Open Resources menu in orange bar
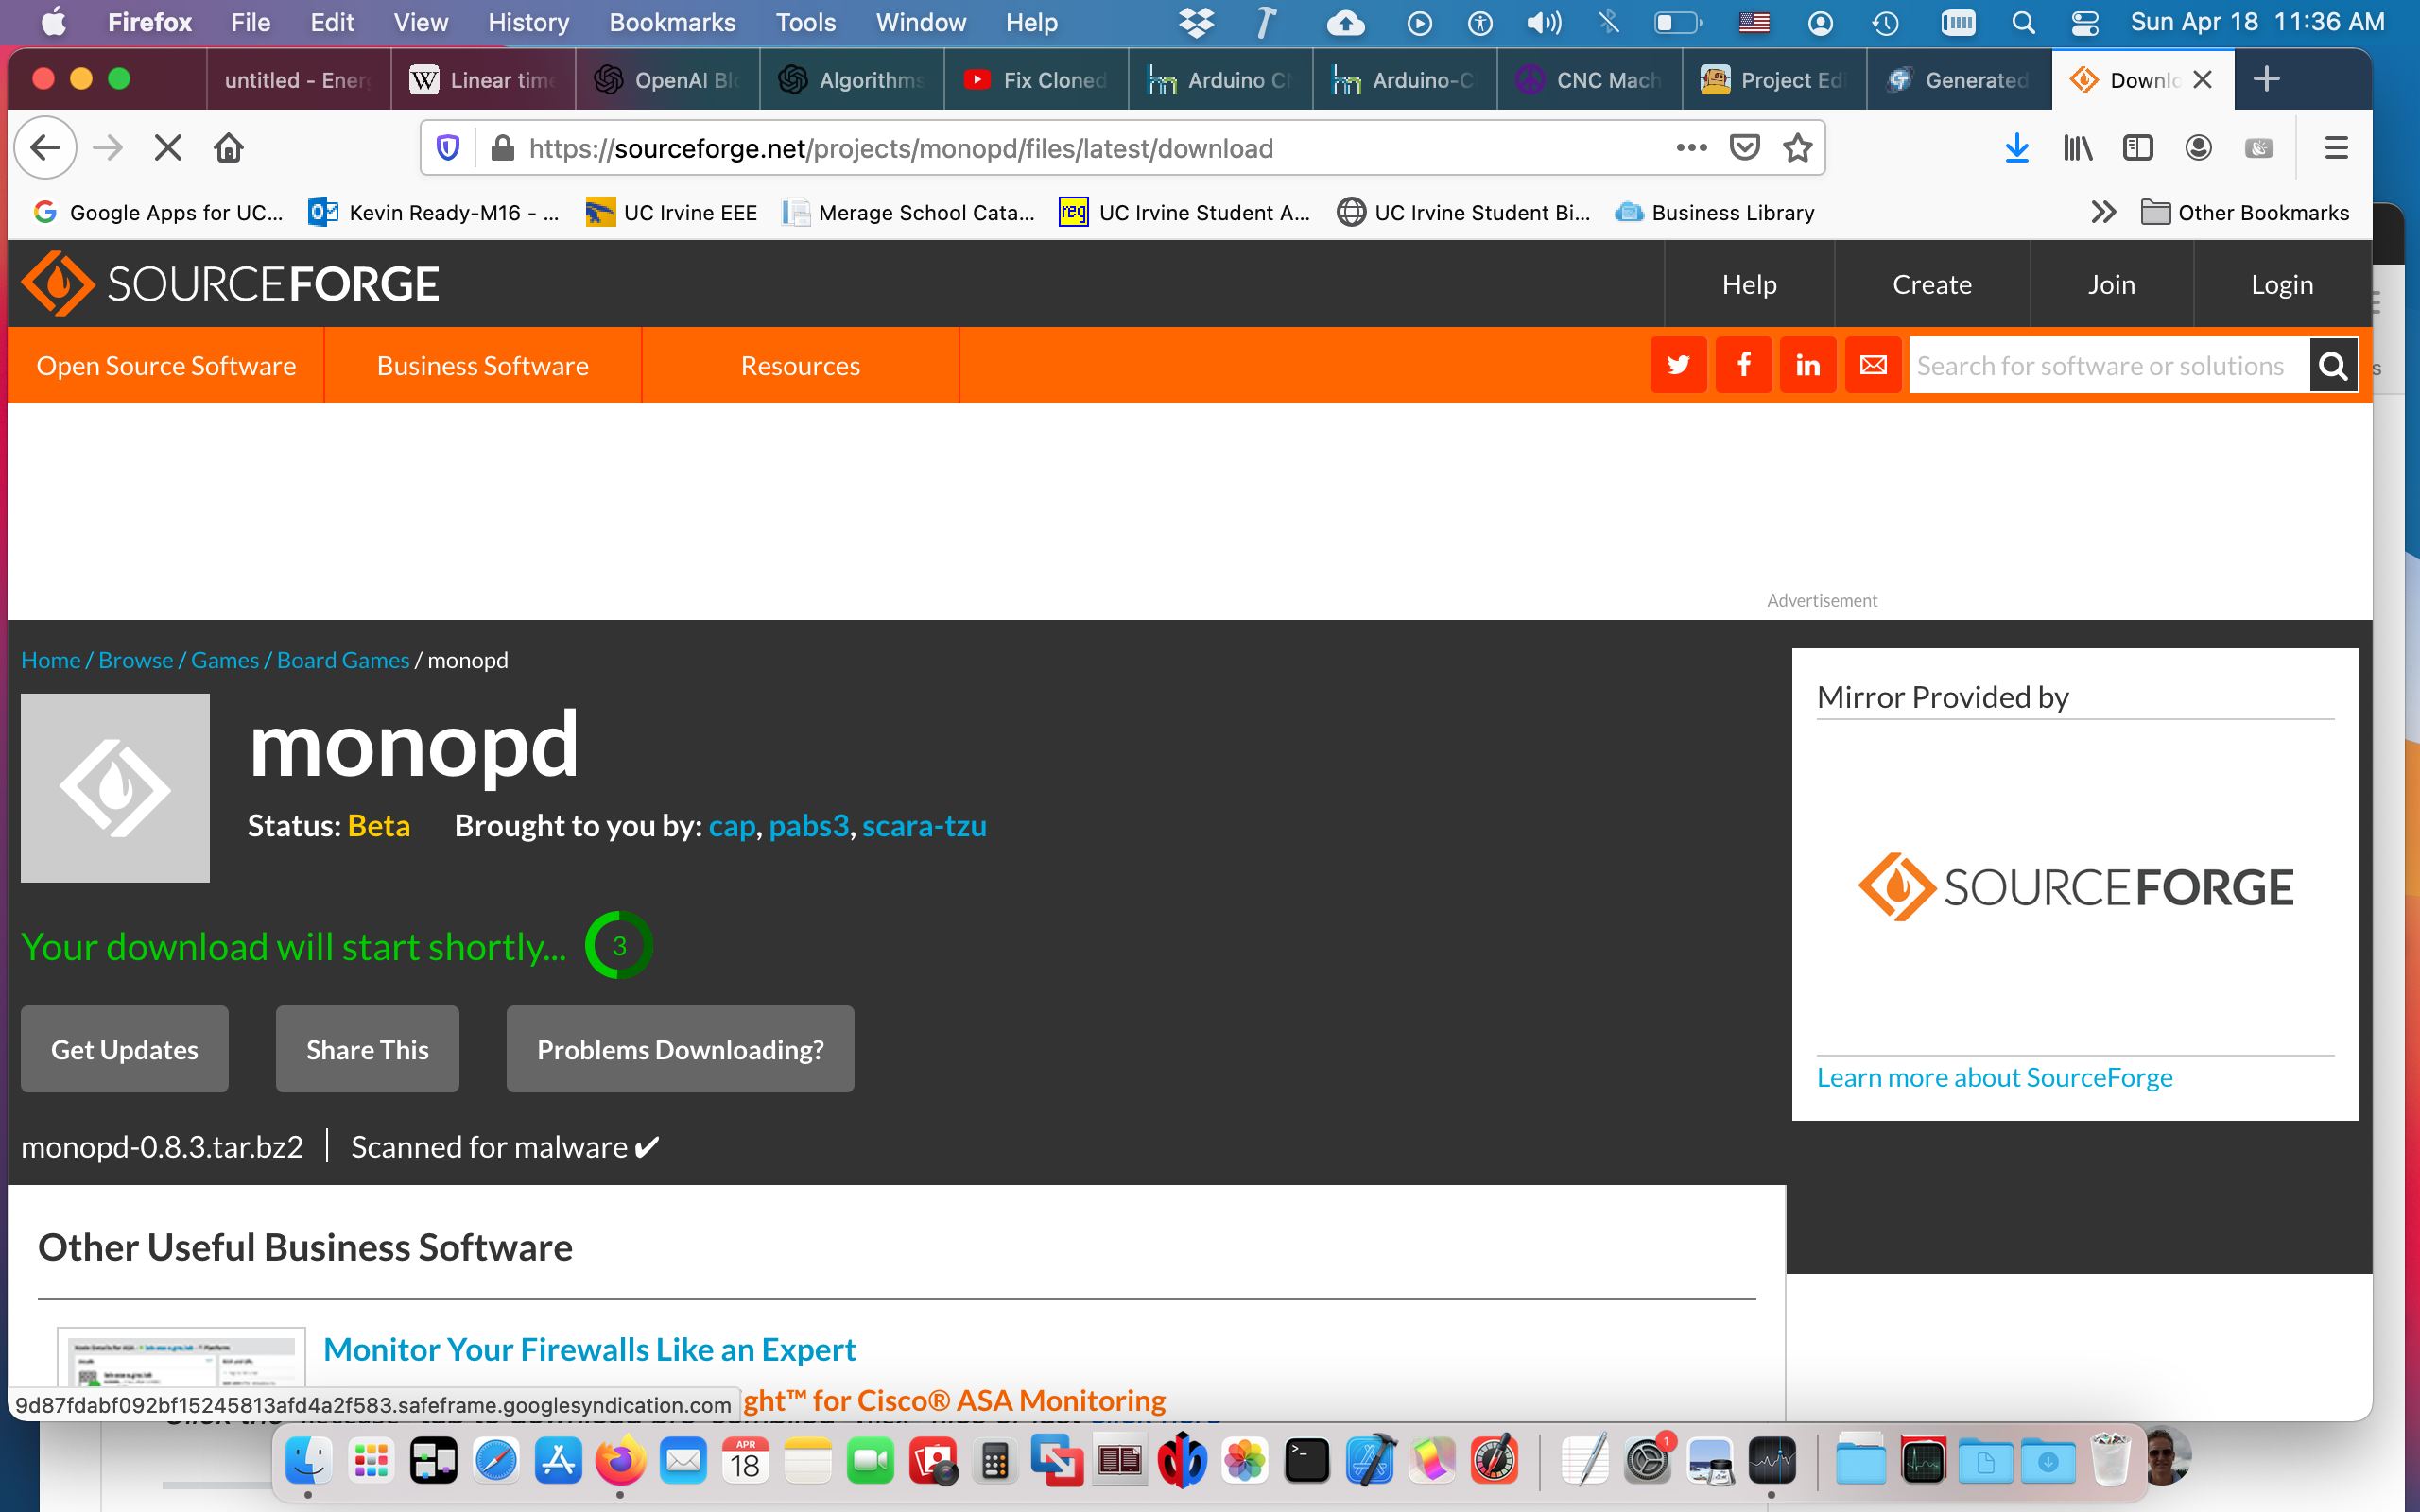The image size is (2420, 1512). click(x=800, y=365)
